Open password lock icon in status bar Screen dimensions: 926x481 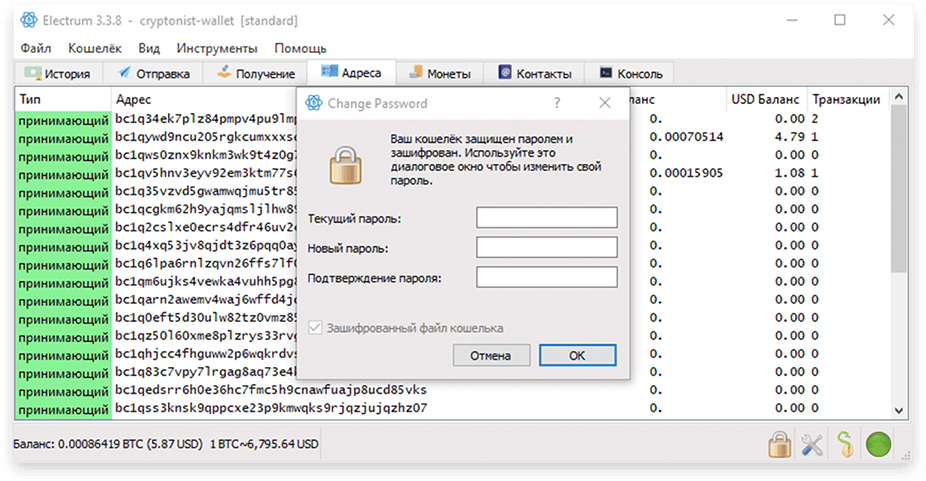coord(780,444)
